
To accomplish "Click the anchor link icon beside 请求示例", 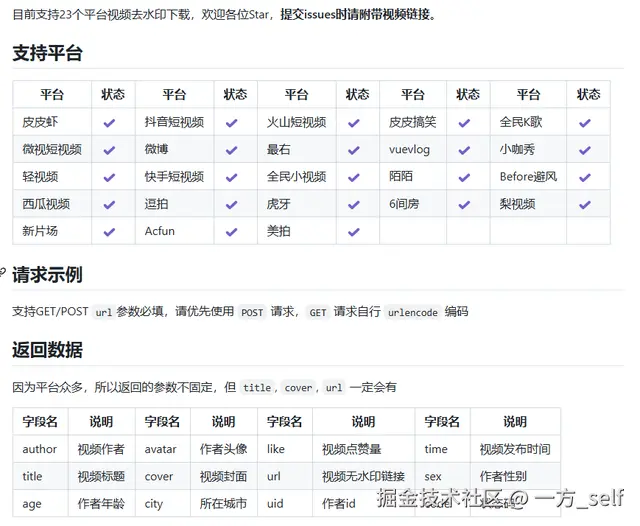I will tap(2, 272).
